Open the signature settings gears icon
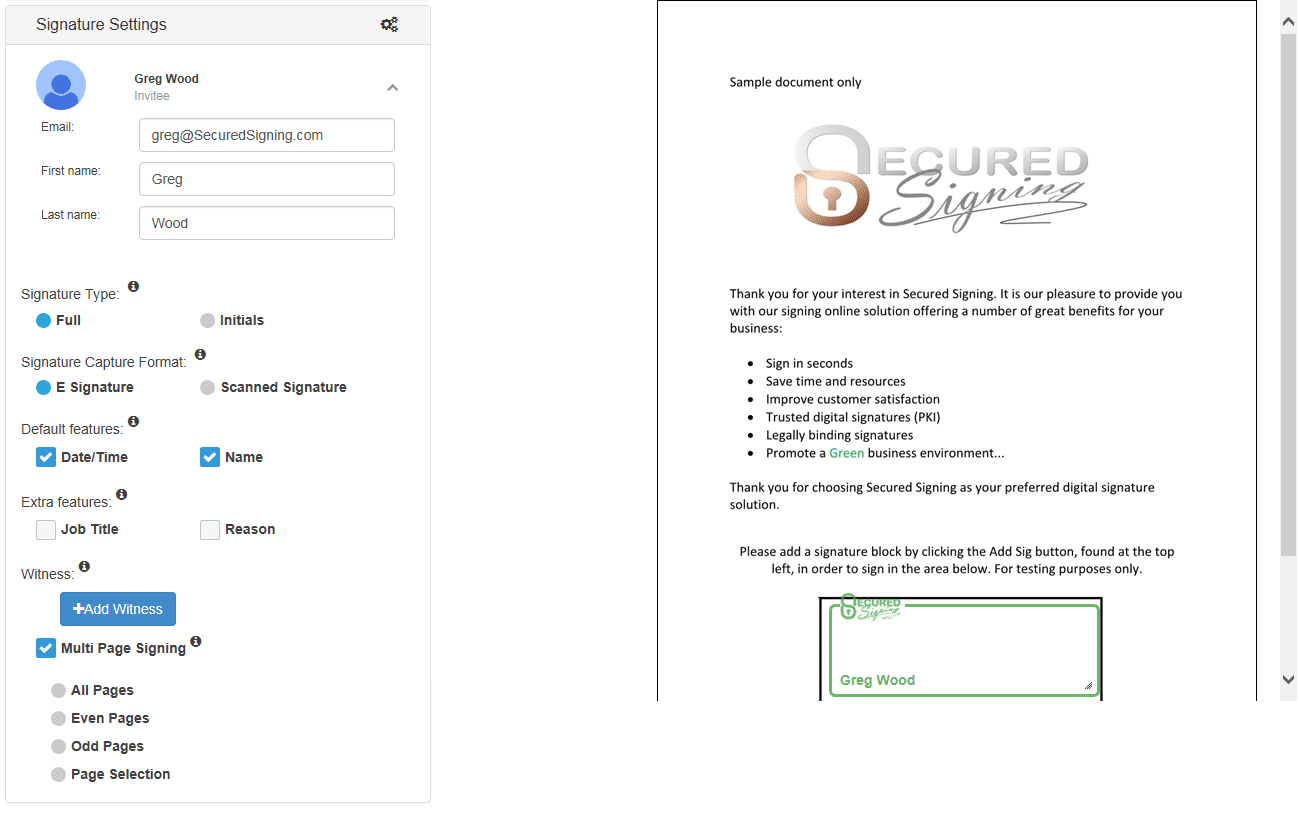This screenshot has height=813, width=1300. [x=389, y=25]
